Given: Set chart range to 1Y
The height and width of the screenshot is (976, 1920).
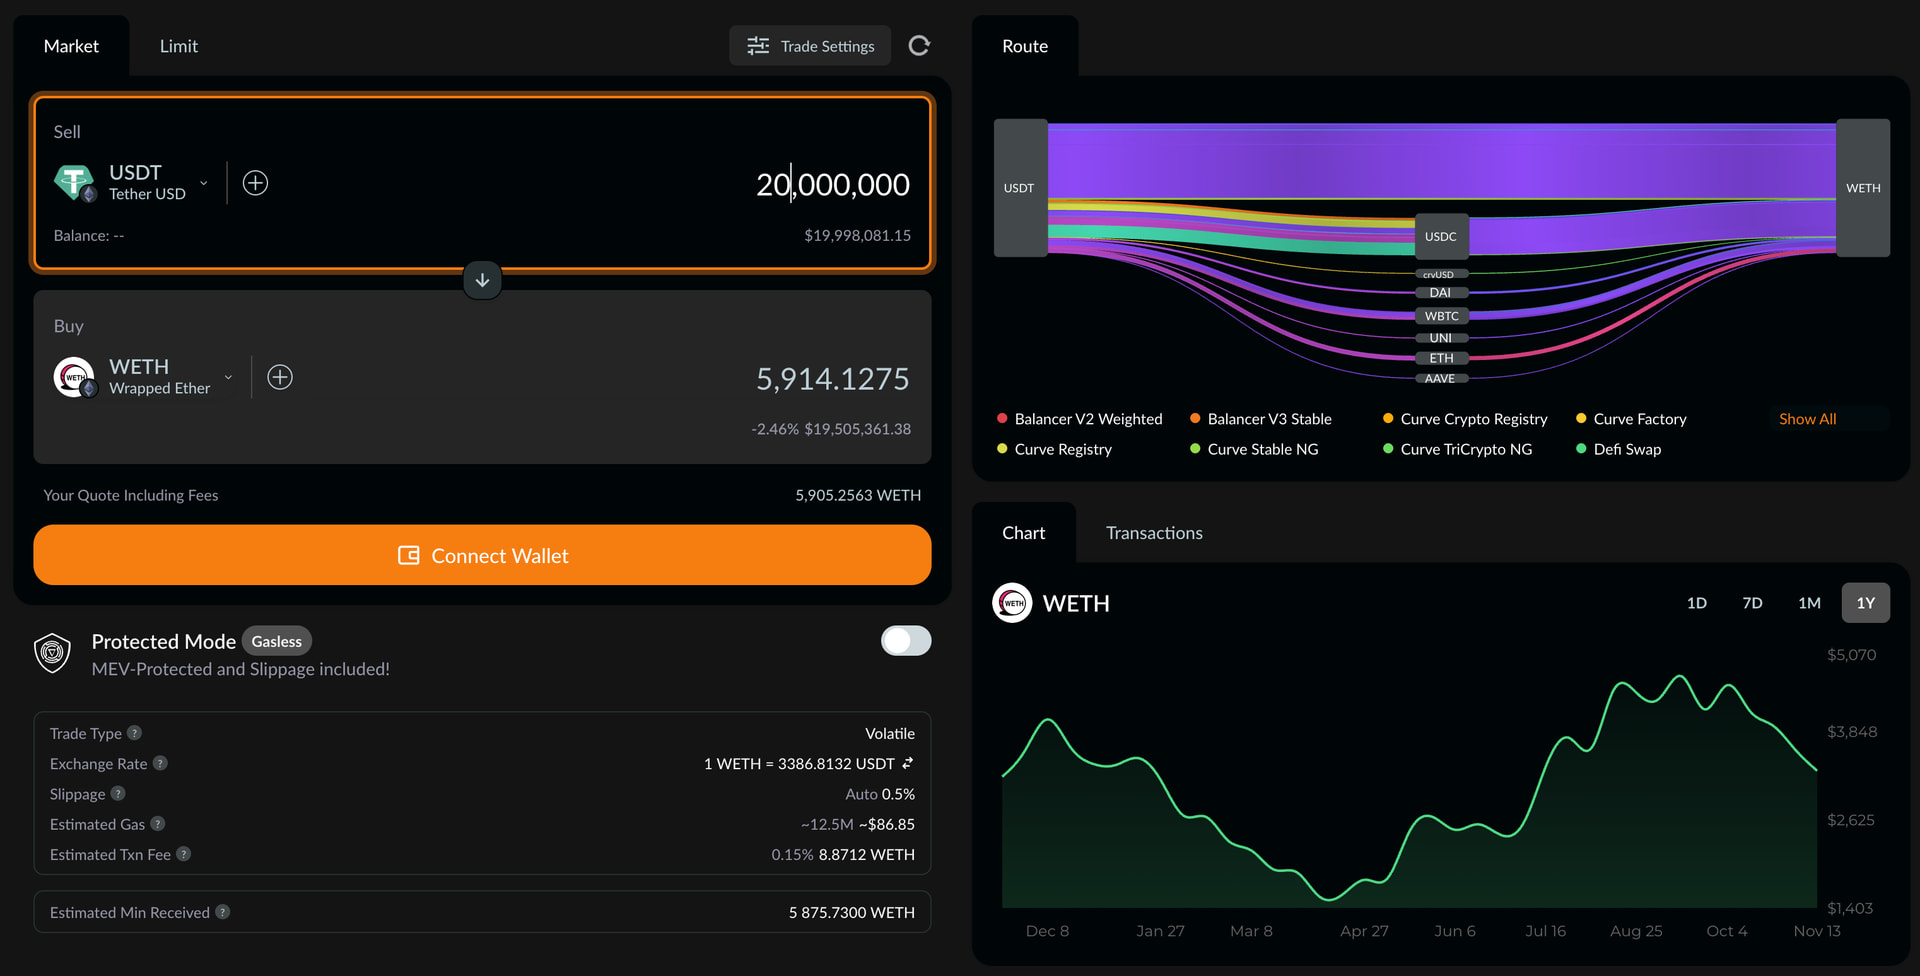Looking at the screenshot, I should point(1866,603).
